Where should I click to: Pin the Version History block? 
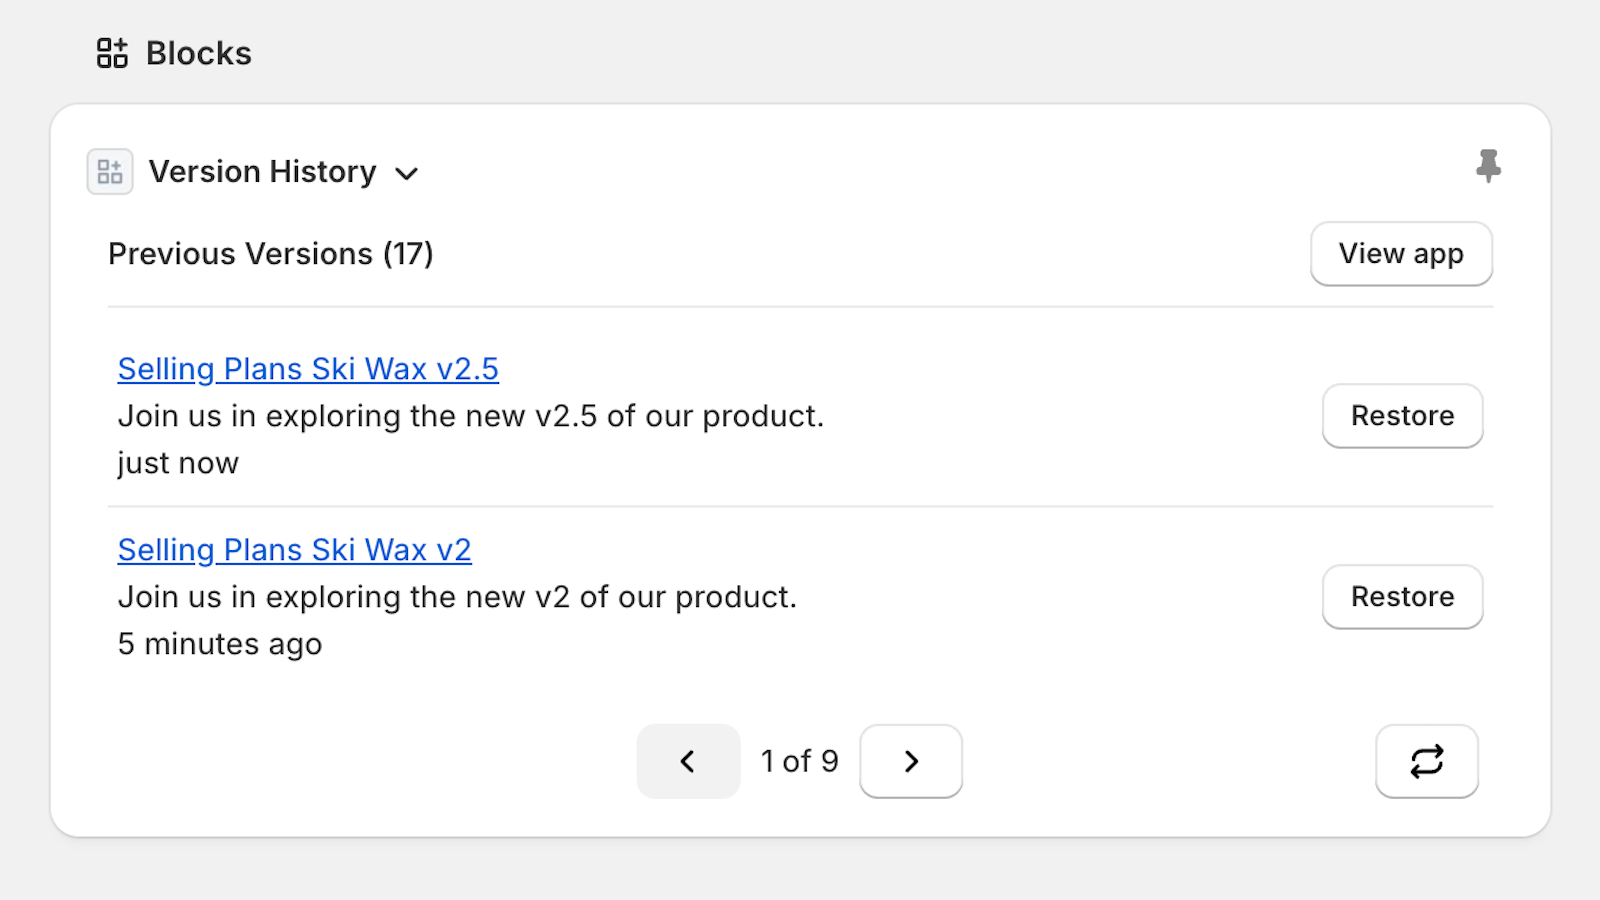coord(1488,166)
